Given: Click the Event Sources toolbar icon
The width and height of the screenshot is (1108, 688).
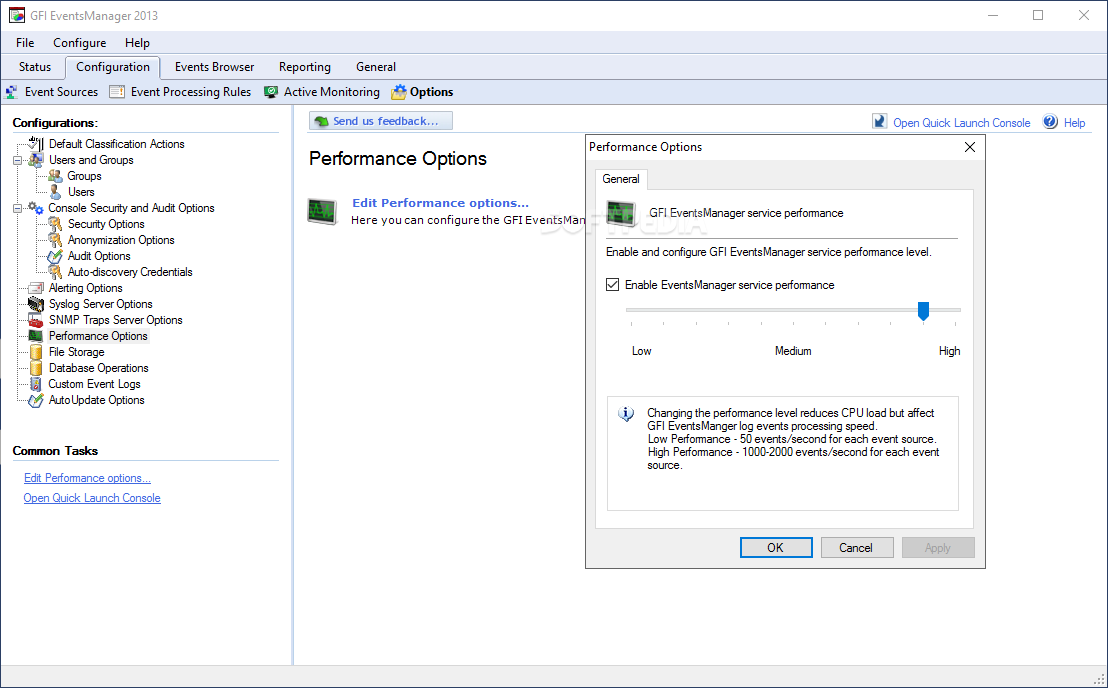Looking at the screenshot, I should click(12, 92).
